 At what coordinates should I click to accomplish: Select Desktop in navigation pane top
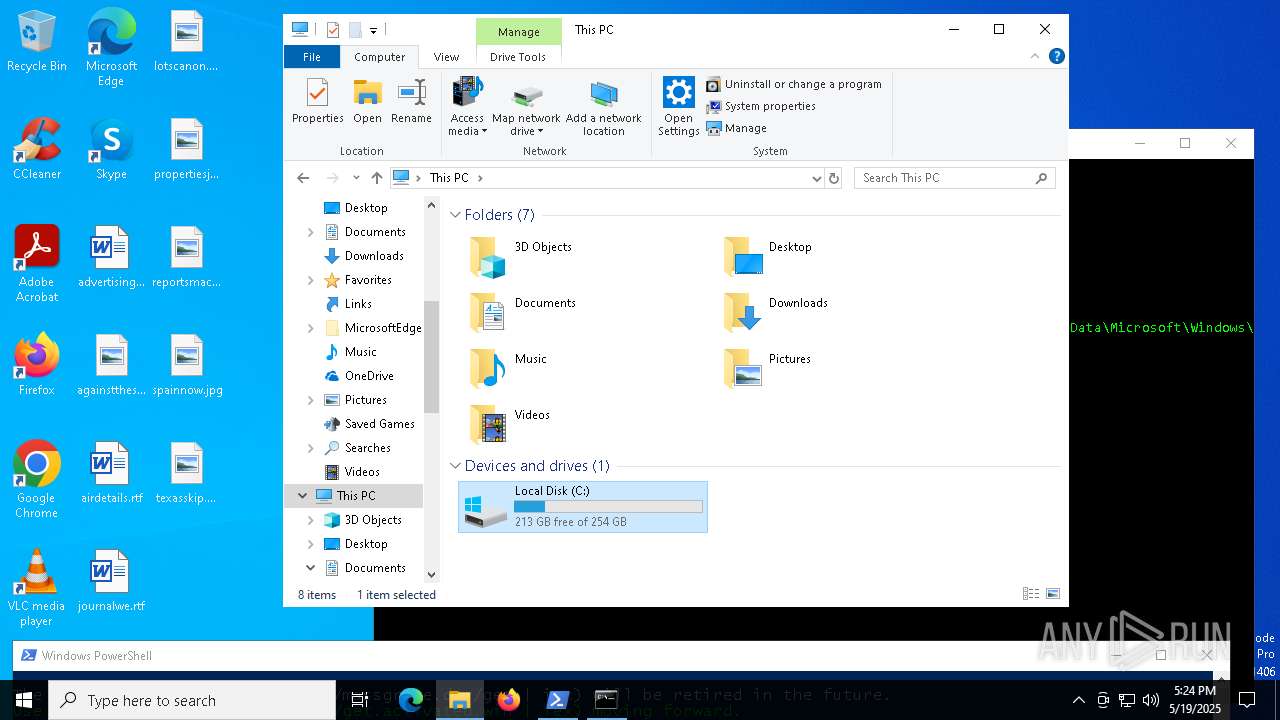coord(366,208)
